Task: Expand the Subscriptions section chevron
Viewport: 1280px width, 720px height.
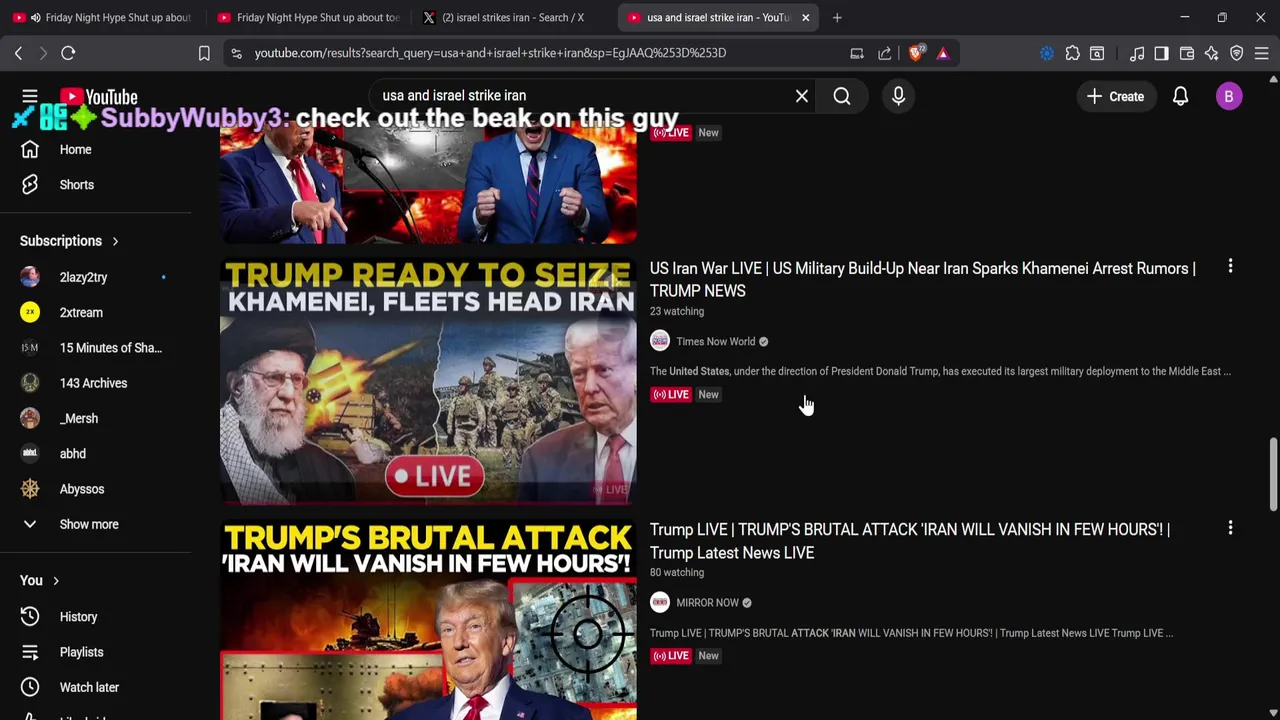Action: pyautogui.click(x=115, y=241)
